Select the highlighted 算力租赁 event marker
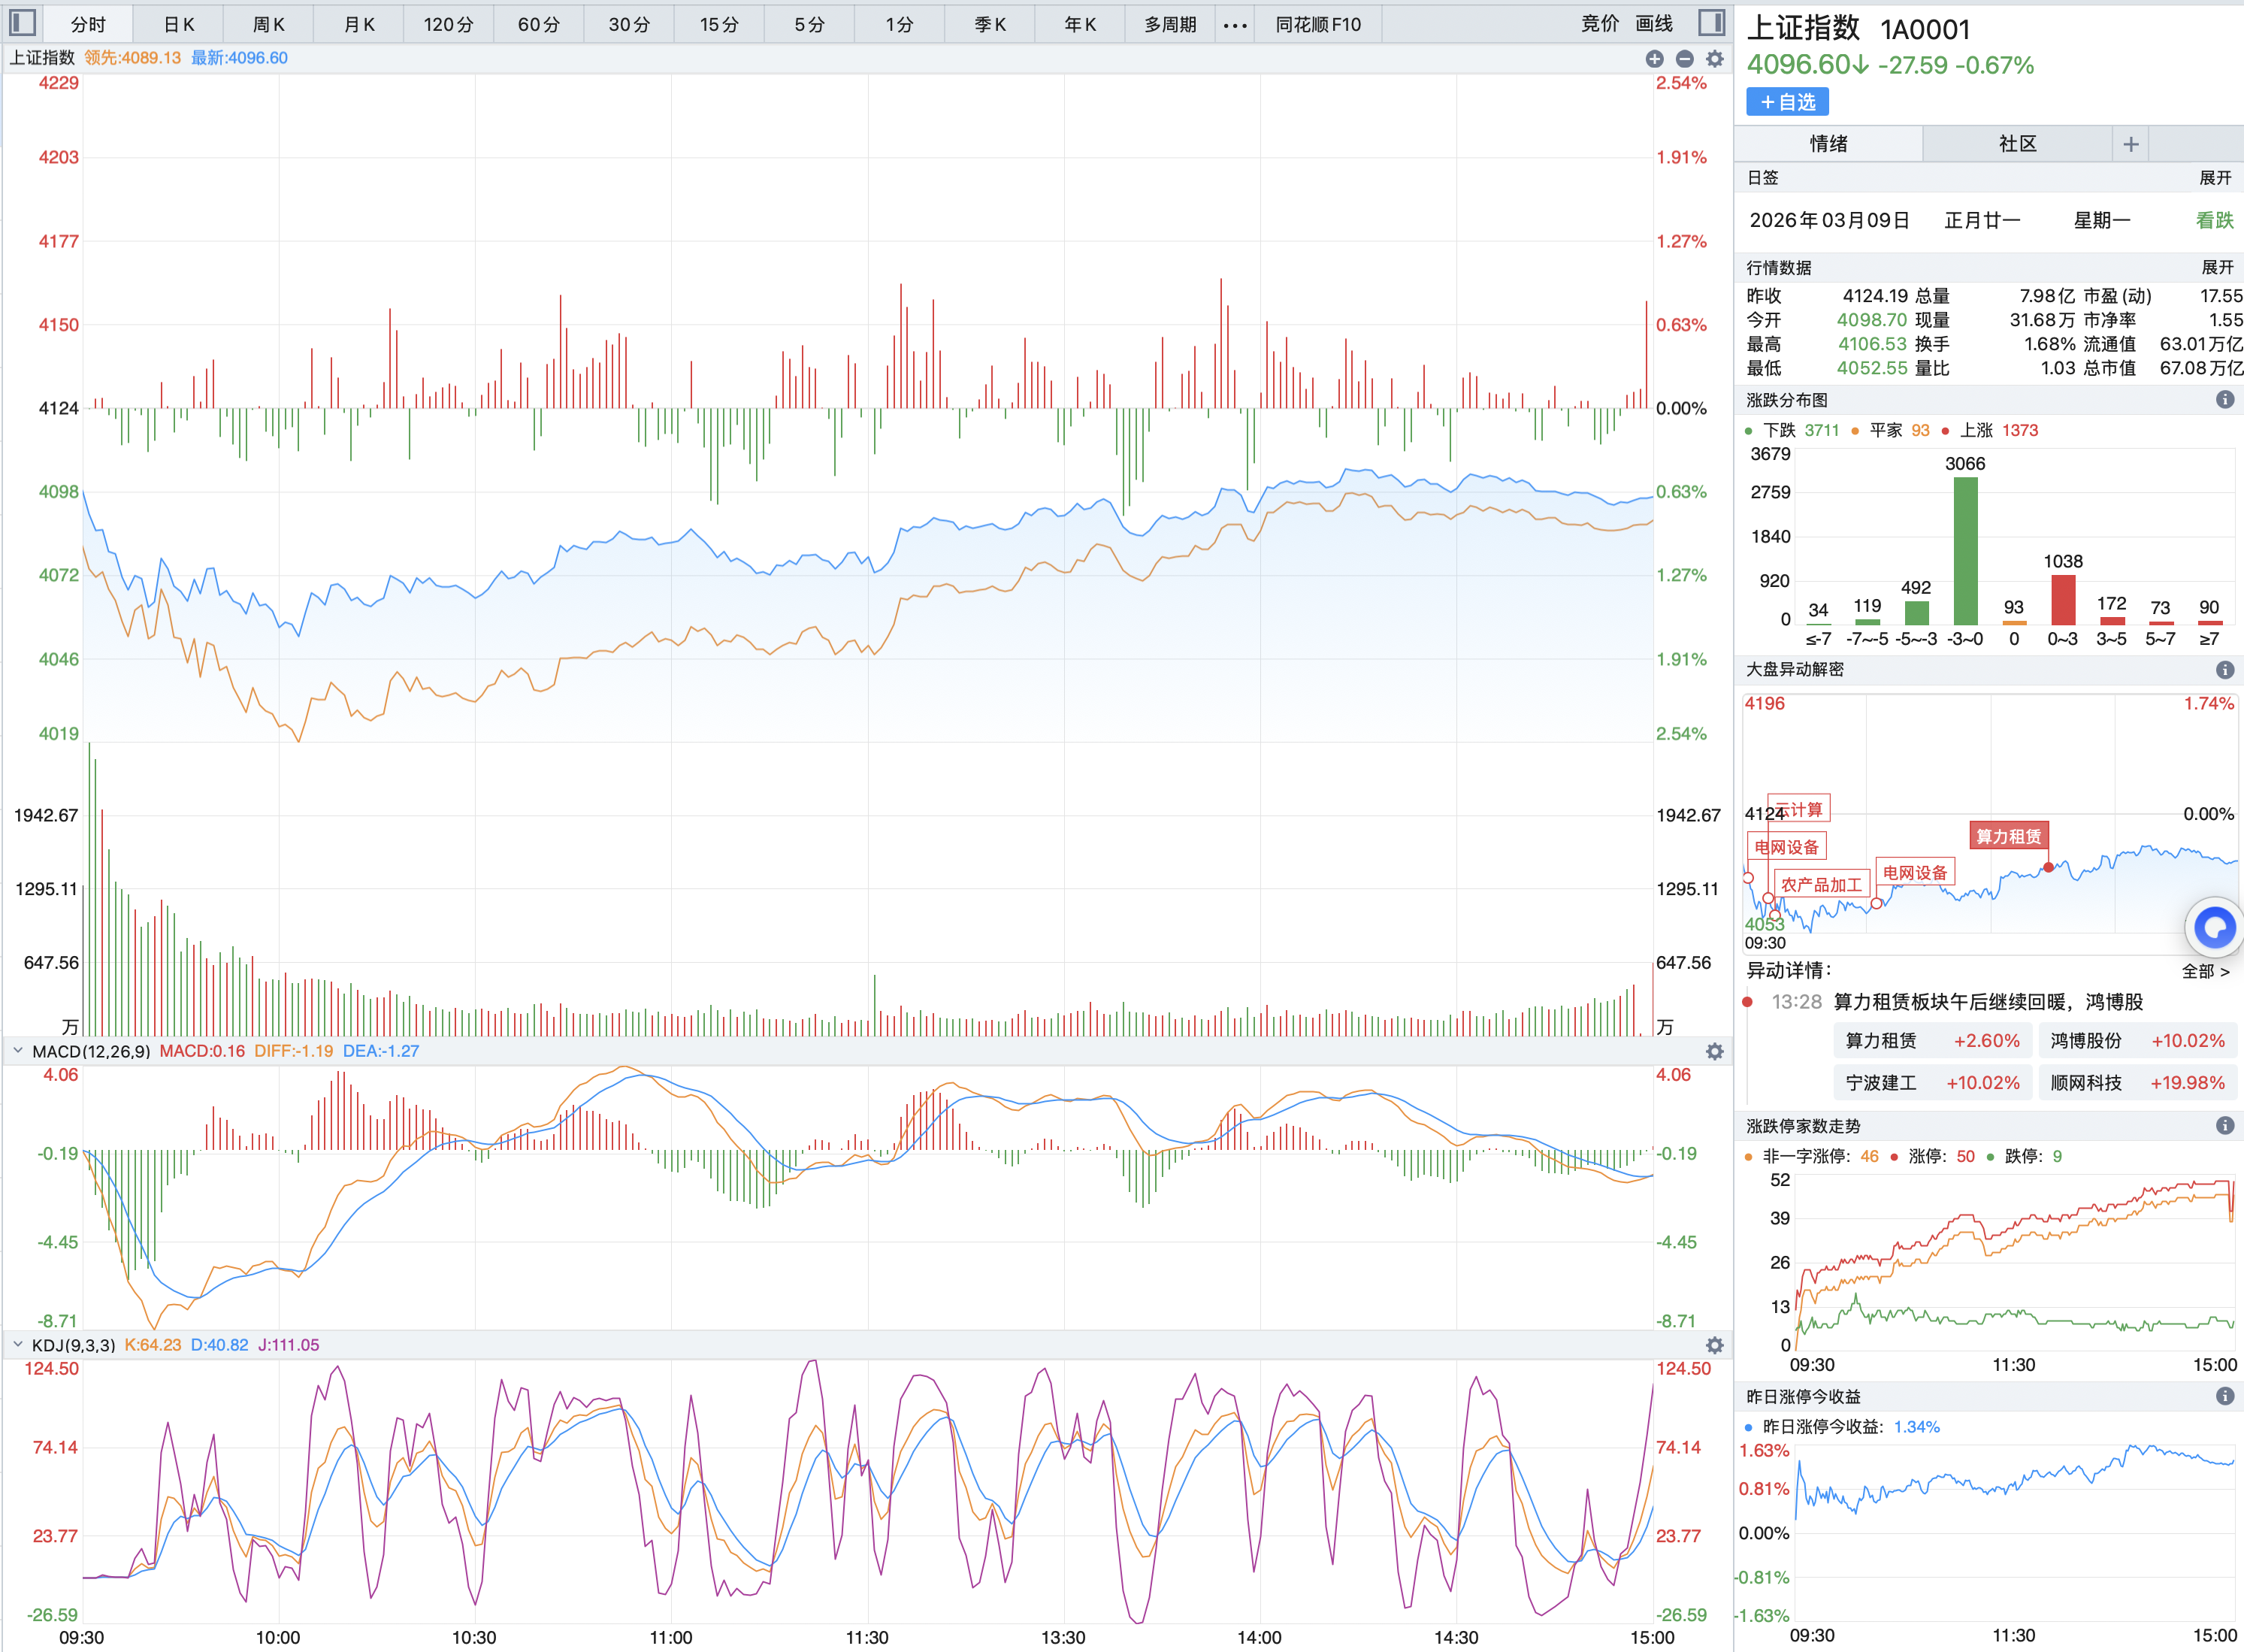This screenshot has height=1652, width=2244. tap(2009, 836)
